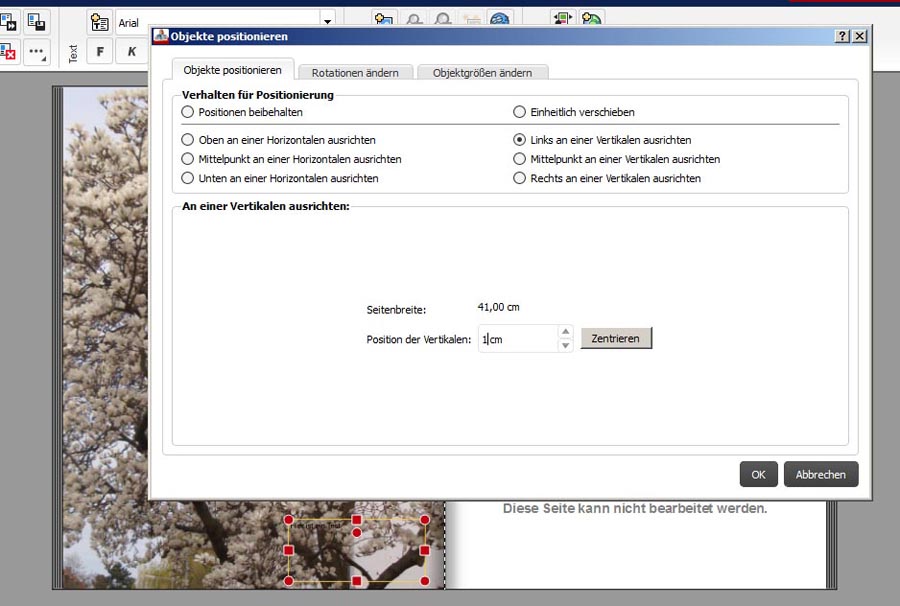Click the globe icon in the top toolbar
Screen dimensions: 900x606
click(500, 20)
